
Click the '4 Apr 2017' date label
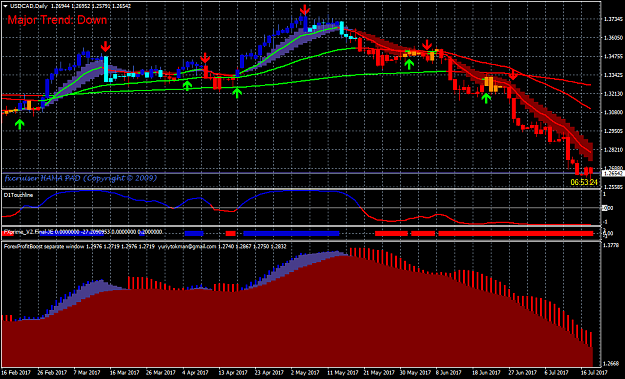(196, 373)
